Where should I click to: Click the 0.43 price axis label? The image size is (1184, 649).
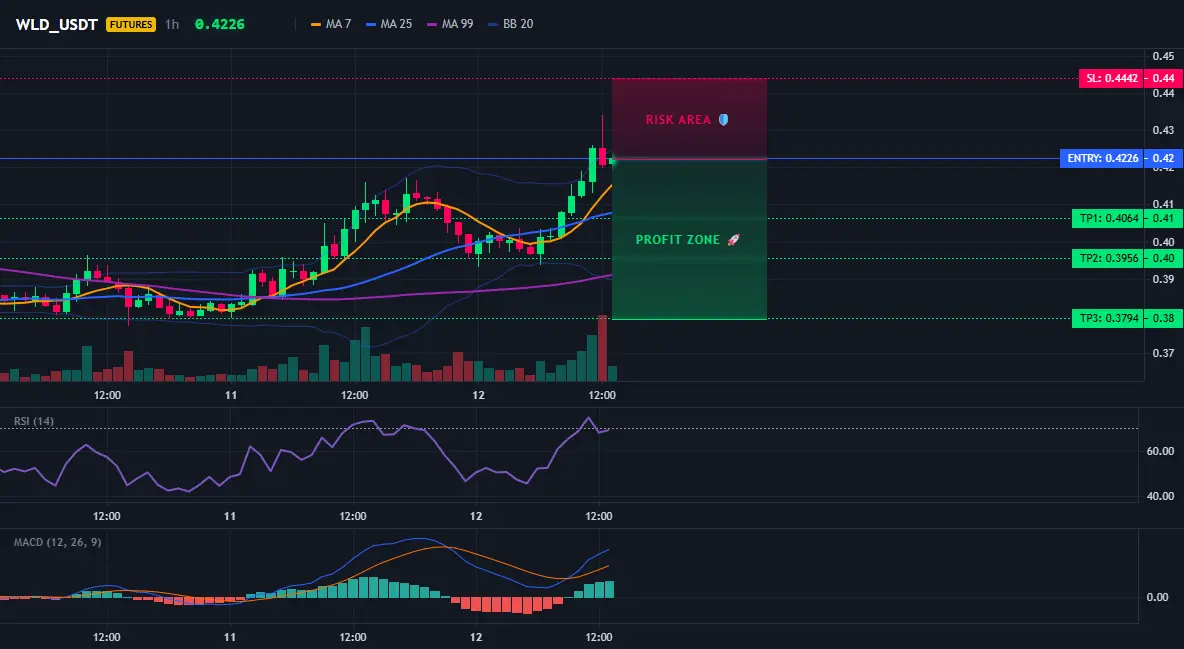[x=1163, y=130]
